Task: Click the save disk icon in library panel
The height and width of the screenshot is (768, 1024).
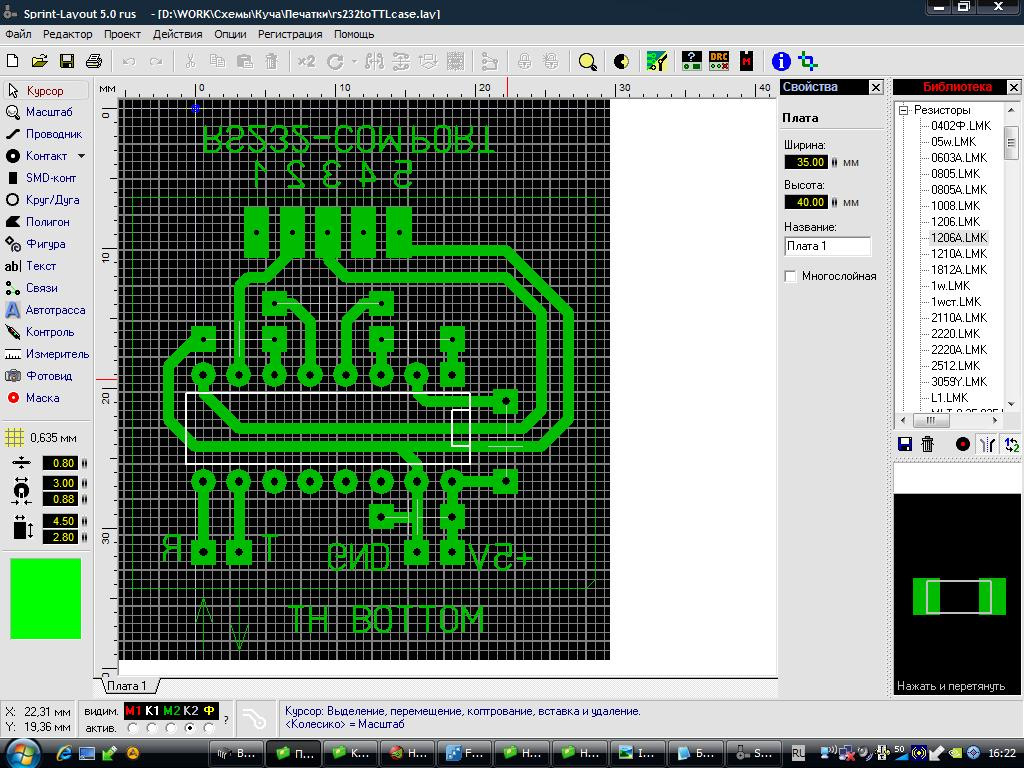Action: (904, 444)
